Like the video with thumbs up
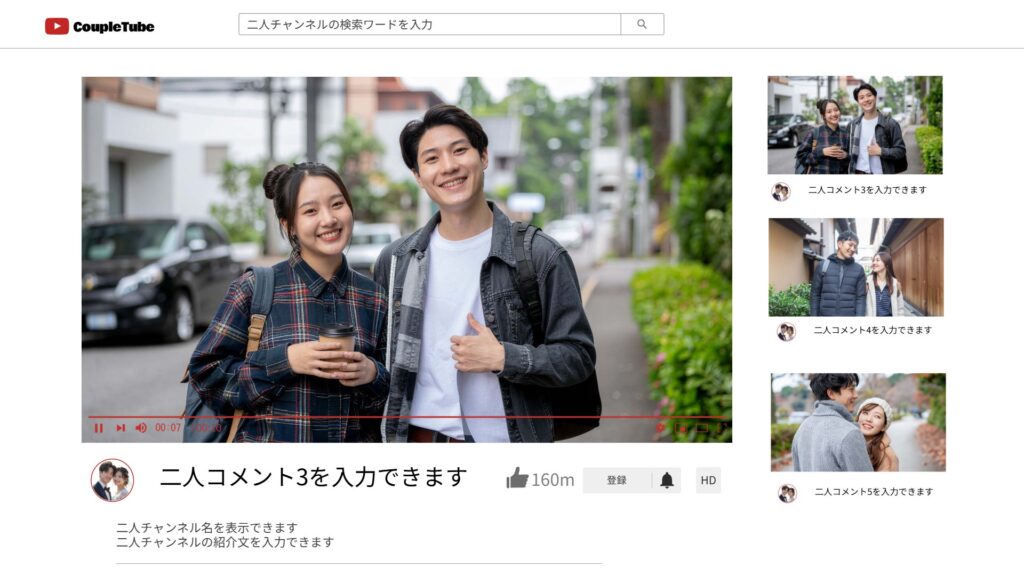The width and height of the screenshot is (1024, 576). click(517, 479)
